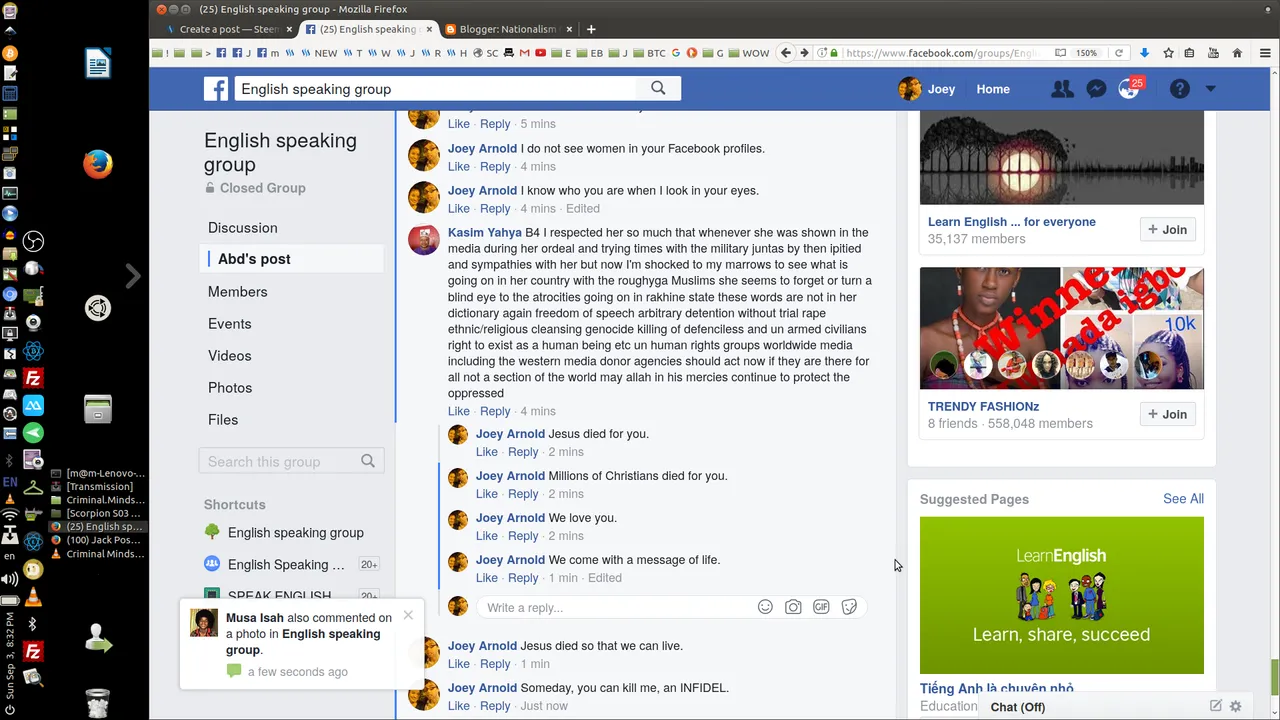Viewport: 1280px width, 720px height.
Task: Close the Musa Isah notification popup
Action: pyautogui.click(x=408, y=615)
